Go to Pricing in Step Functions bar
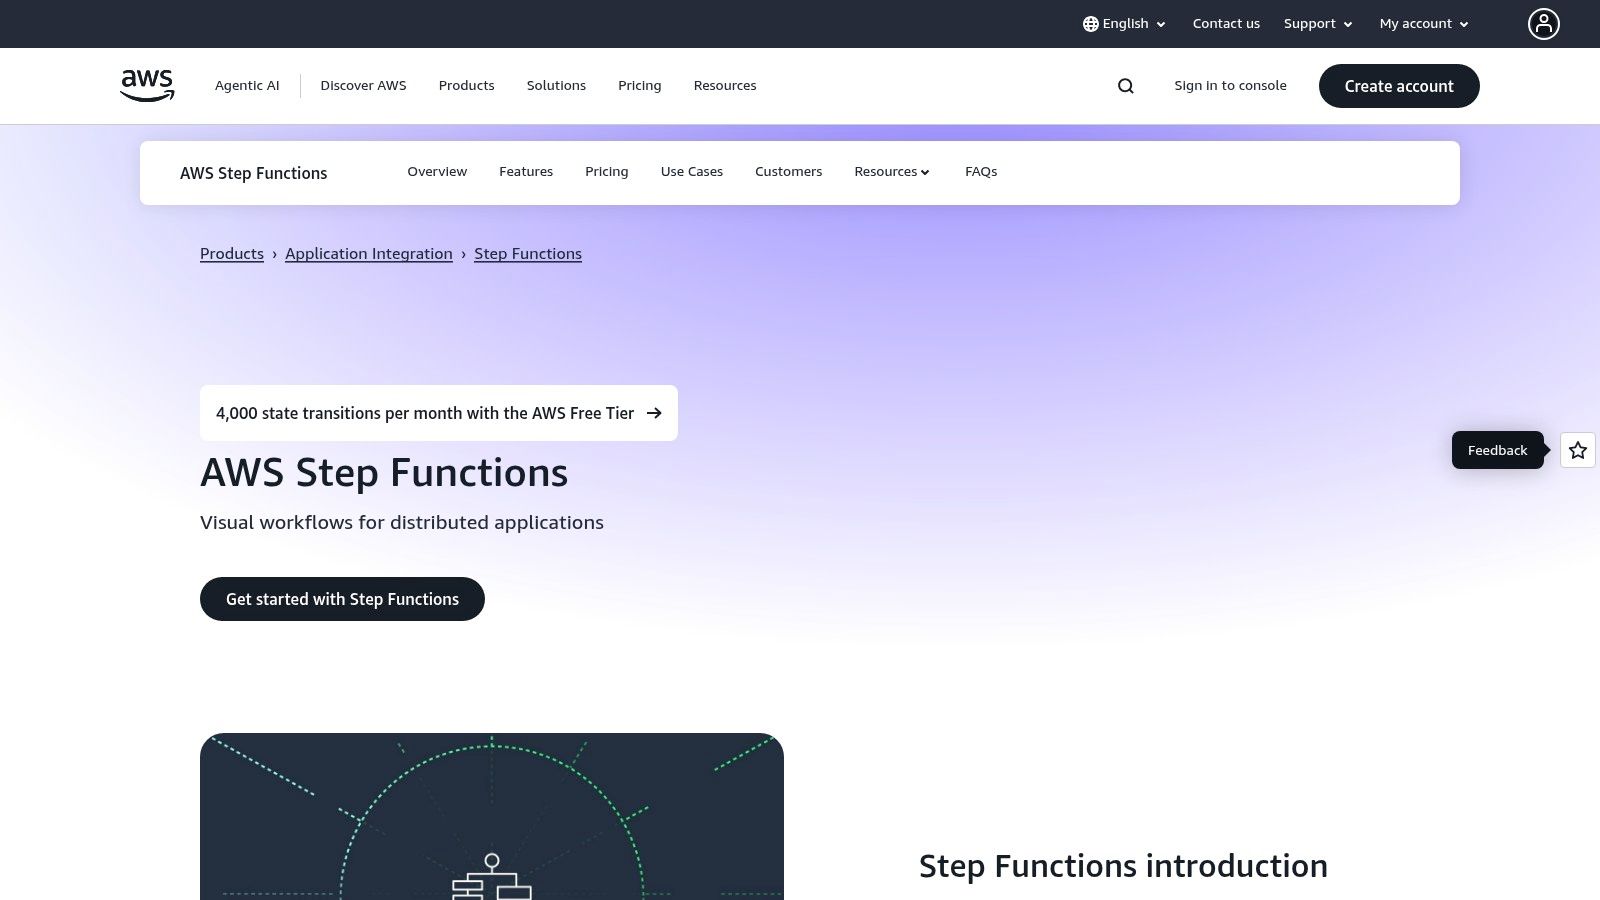 pyautogui.click(x=607, y=172)
